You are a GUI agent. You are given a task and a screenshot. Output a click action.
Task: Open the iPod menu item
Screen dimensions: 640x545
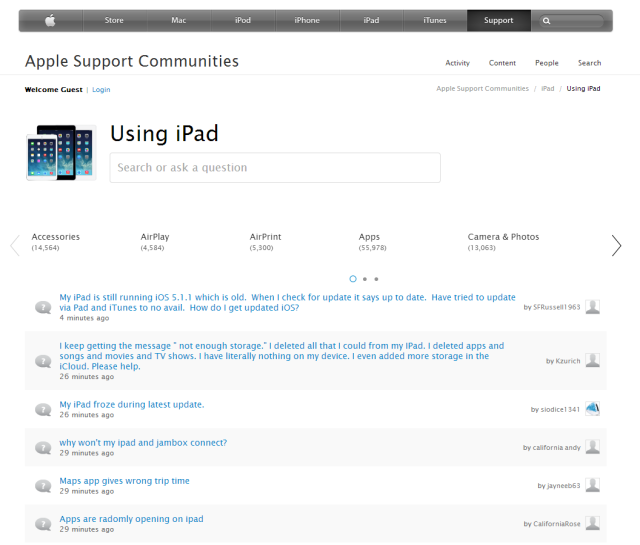pyautogui.click(x=243, y=20)
